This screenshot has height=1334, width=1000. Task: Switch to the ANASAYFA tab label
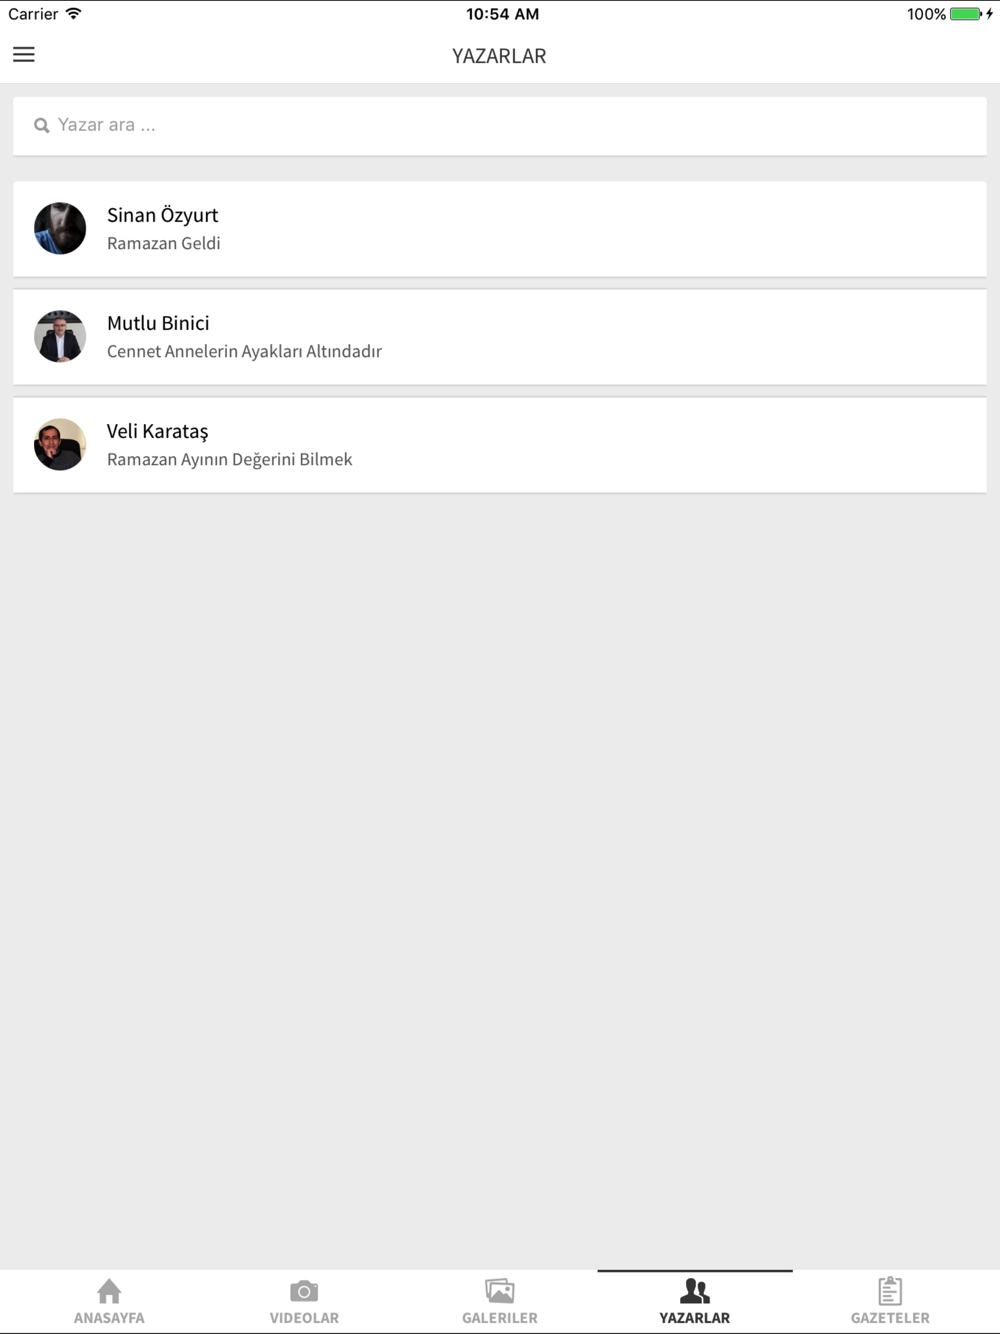coord(109,1318)
